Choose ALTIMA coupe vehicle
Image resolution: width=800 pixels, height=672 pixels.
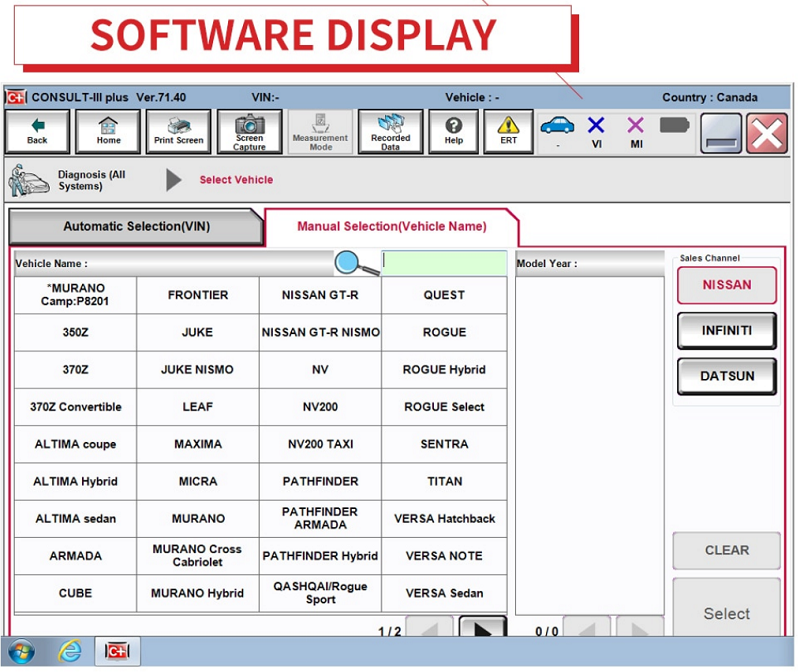[x=76, y=444]
